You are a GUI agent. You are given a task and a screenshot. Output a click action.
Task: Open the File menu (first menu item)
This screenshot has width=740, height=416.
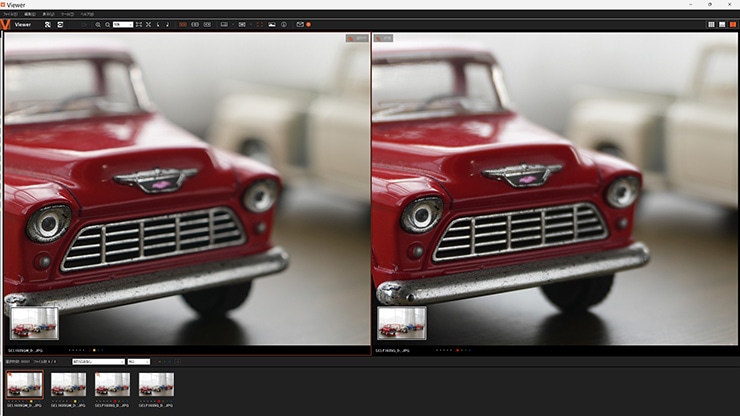10,14
